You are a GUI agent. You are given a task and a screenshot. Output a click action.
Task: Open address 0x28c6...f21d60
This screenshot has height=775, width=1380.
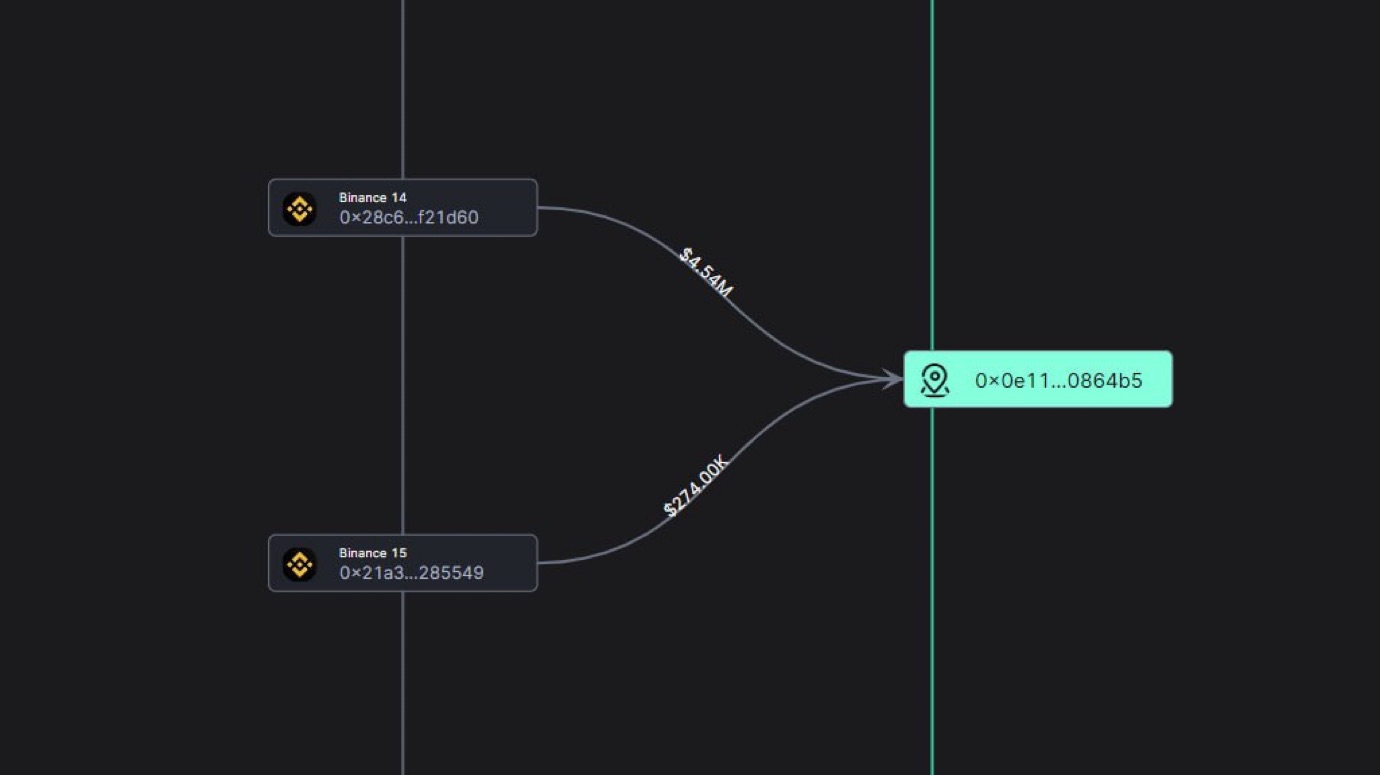[409, 218]
